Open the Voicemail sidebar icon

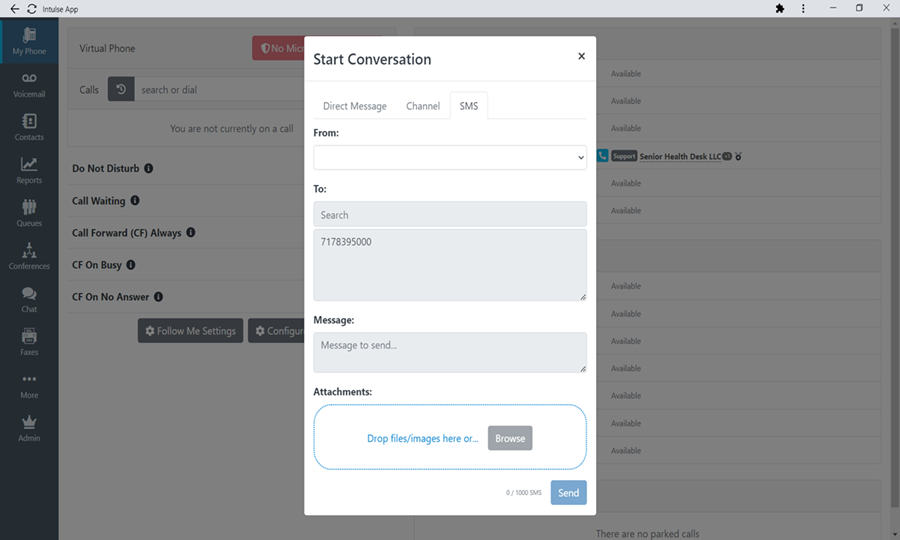tap(29, 84)
